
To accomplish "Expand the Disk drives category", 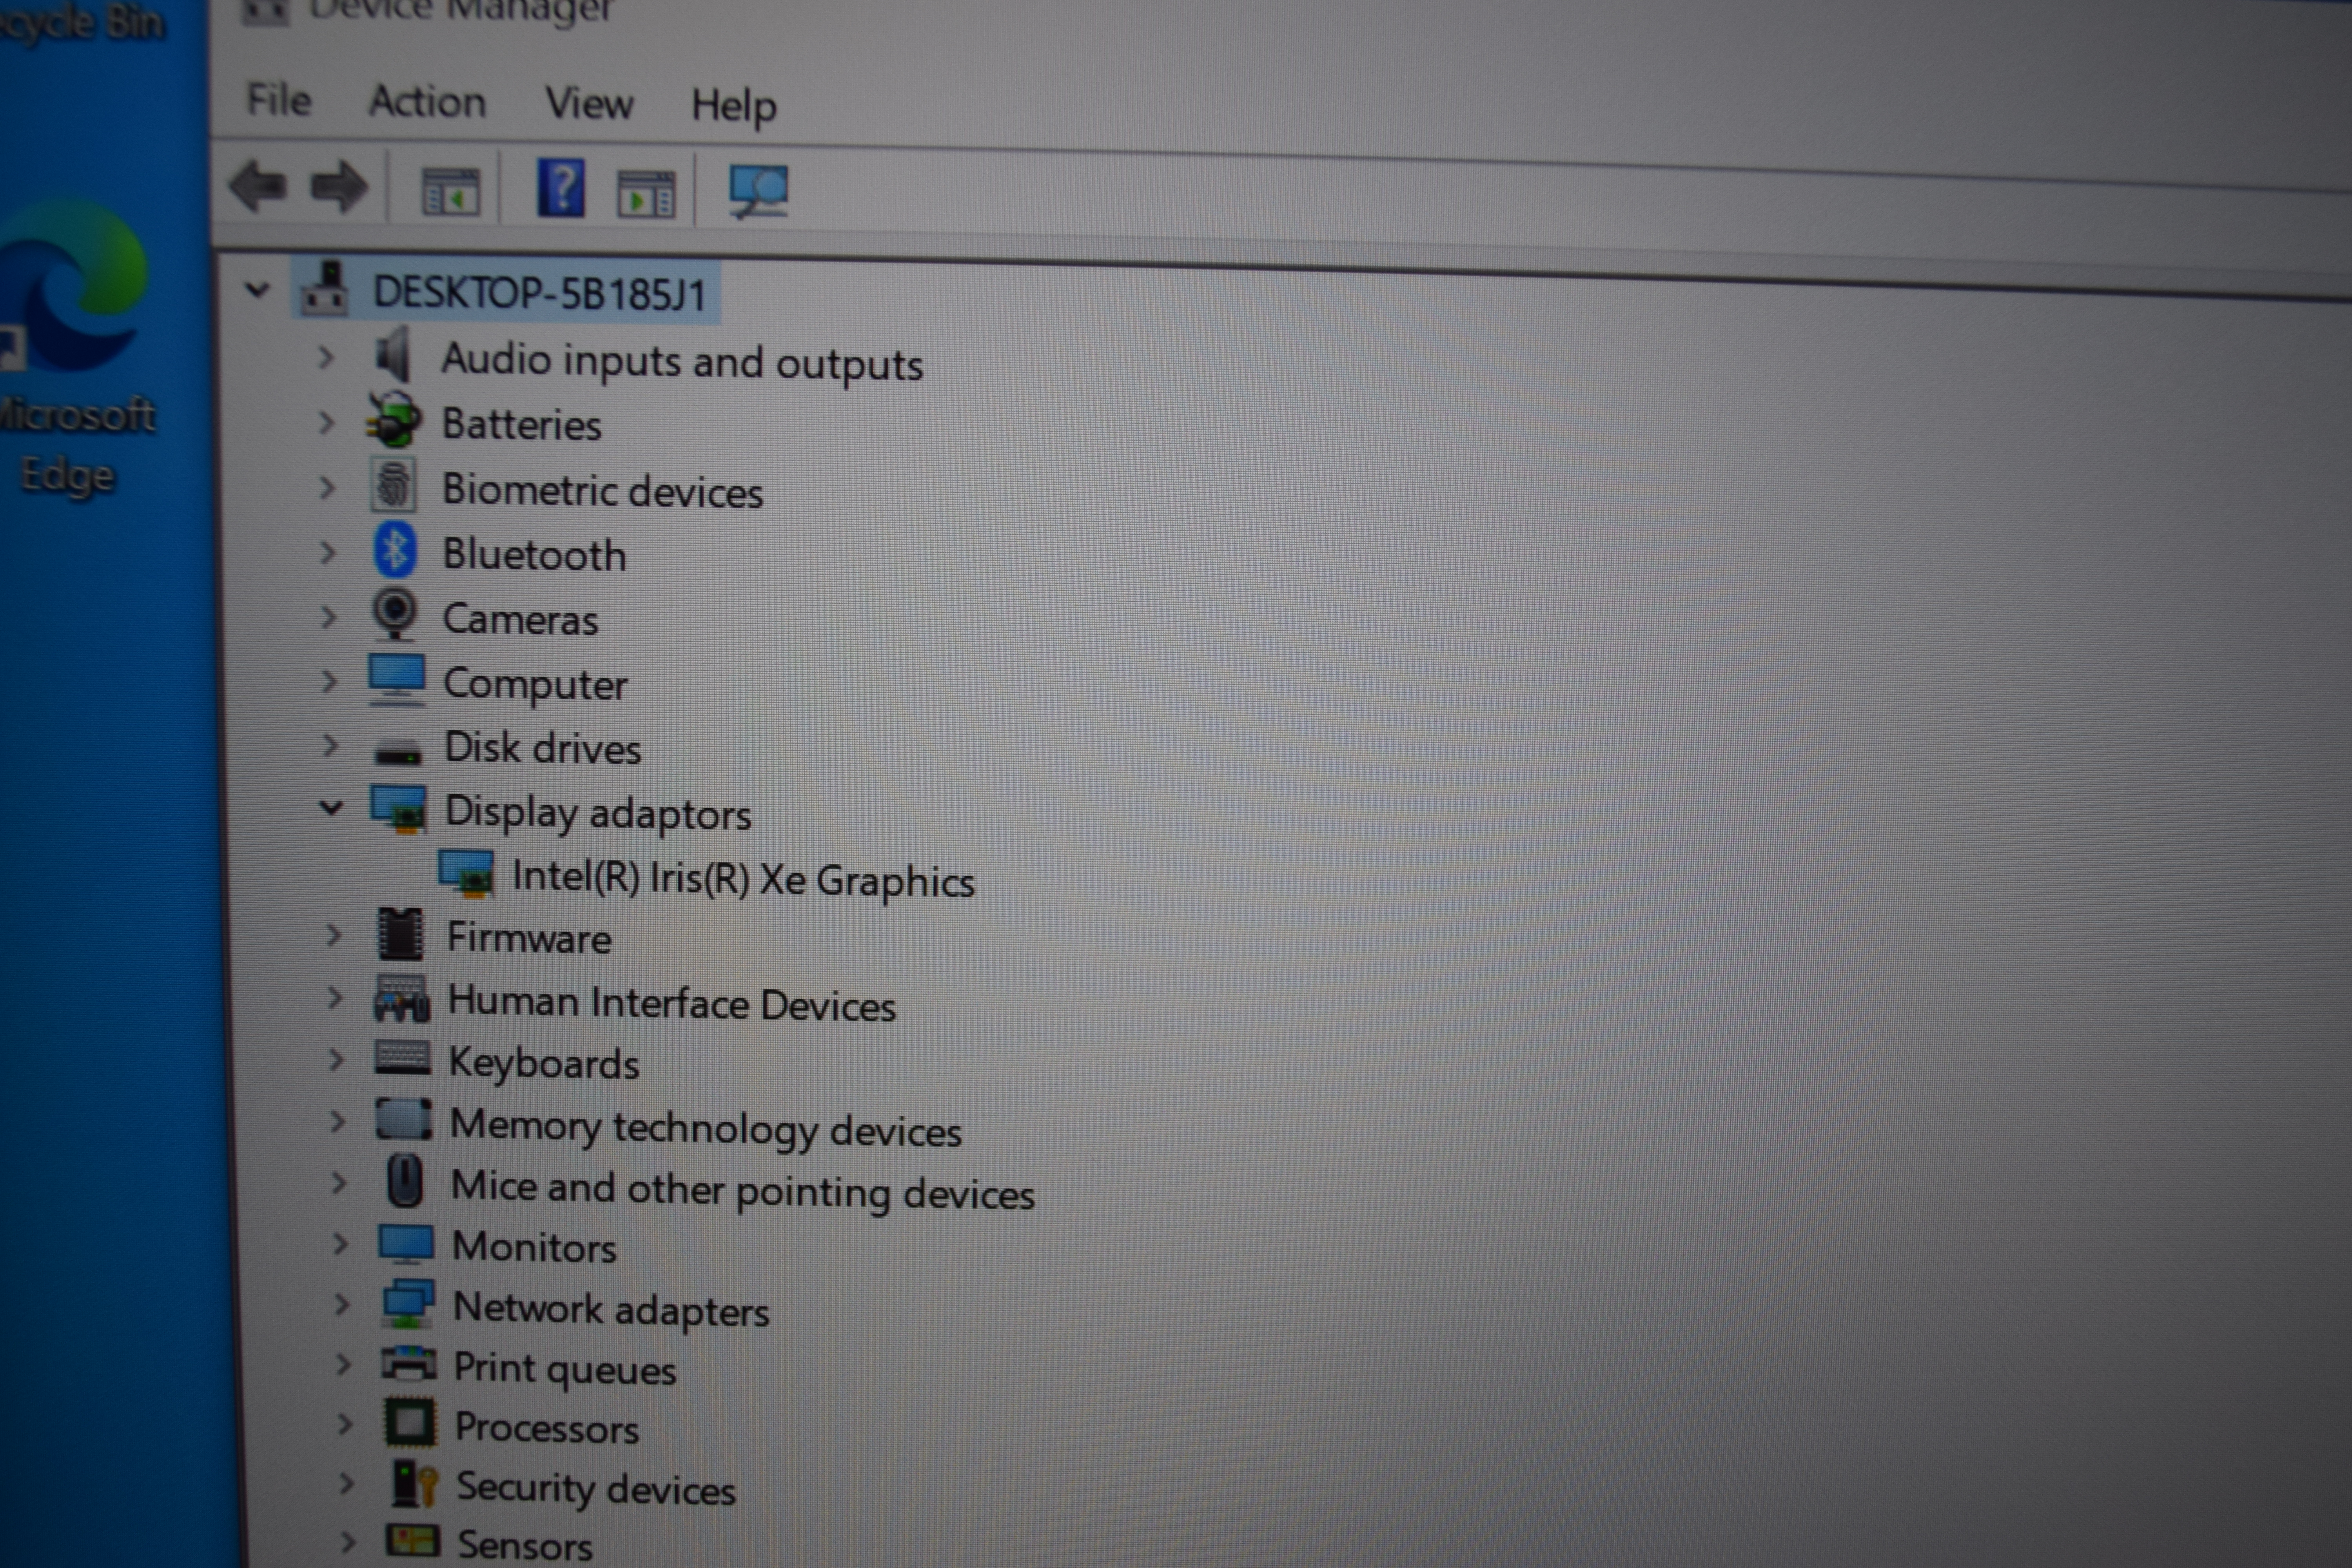I will [x=331, y=745].
